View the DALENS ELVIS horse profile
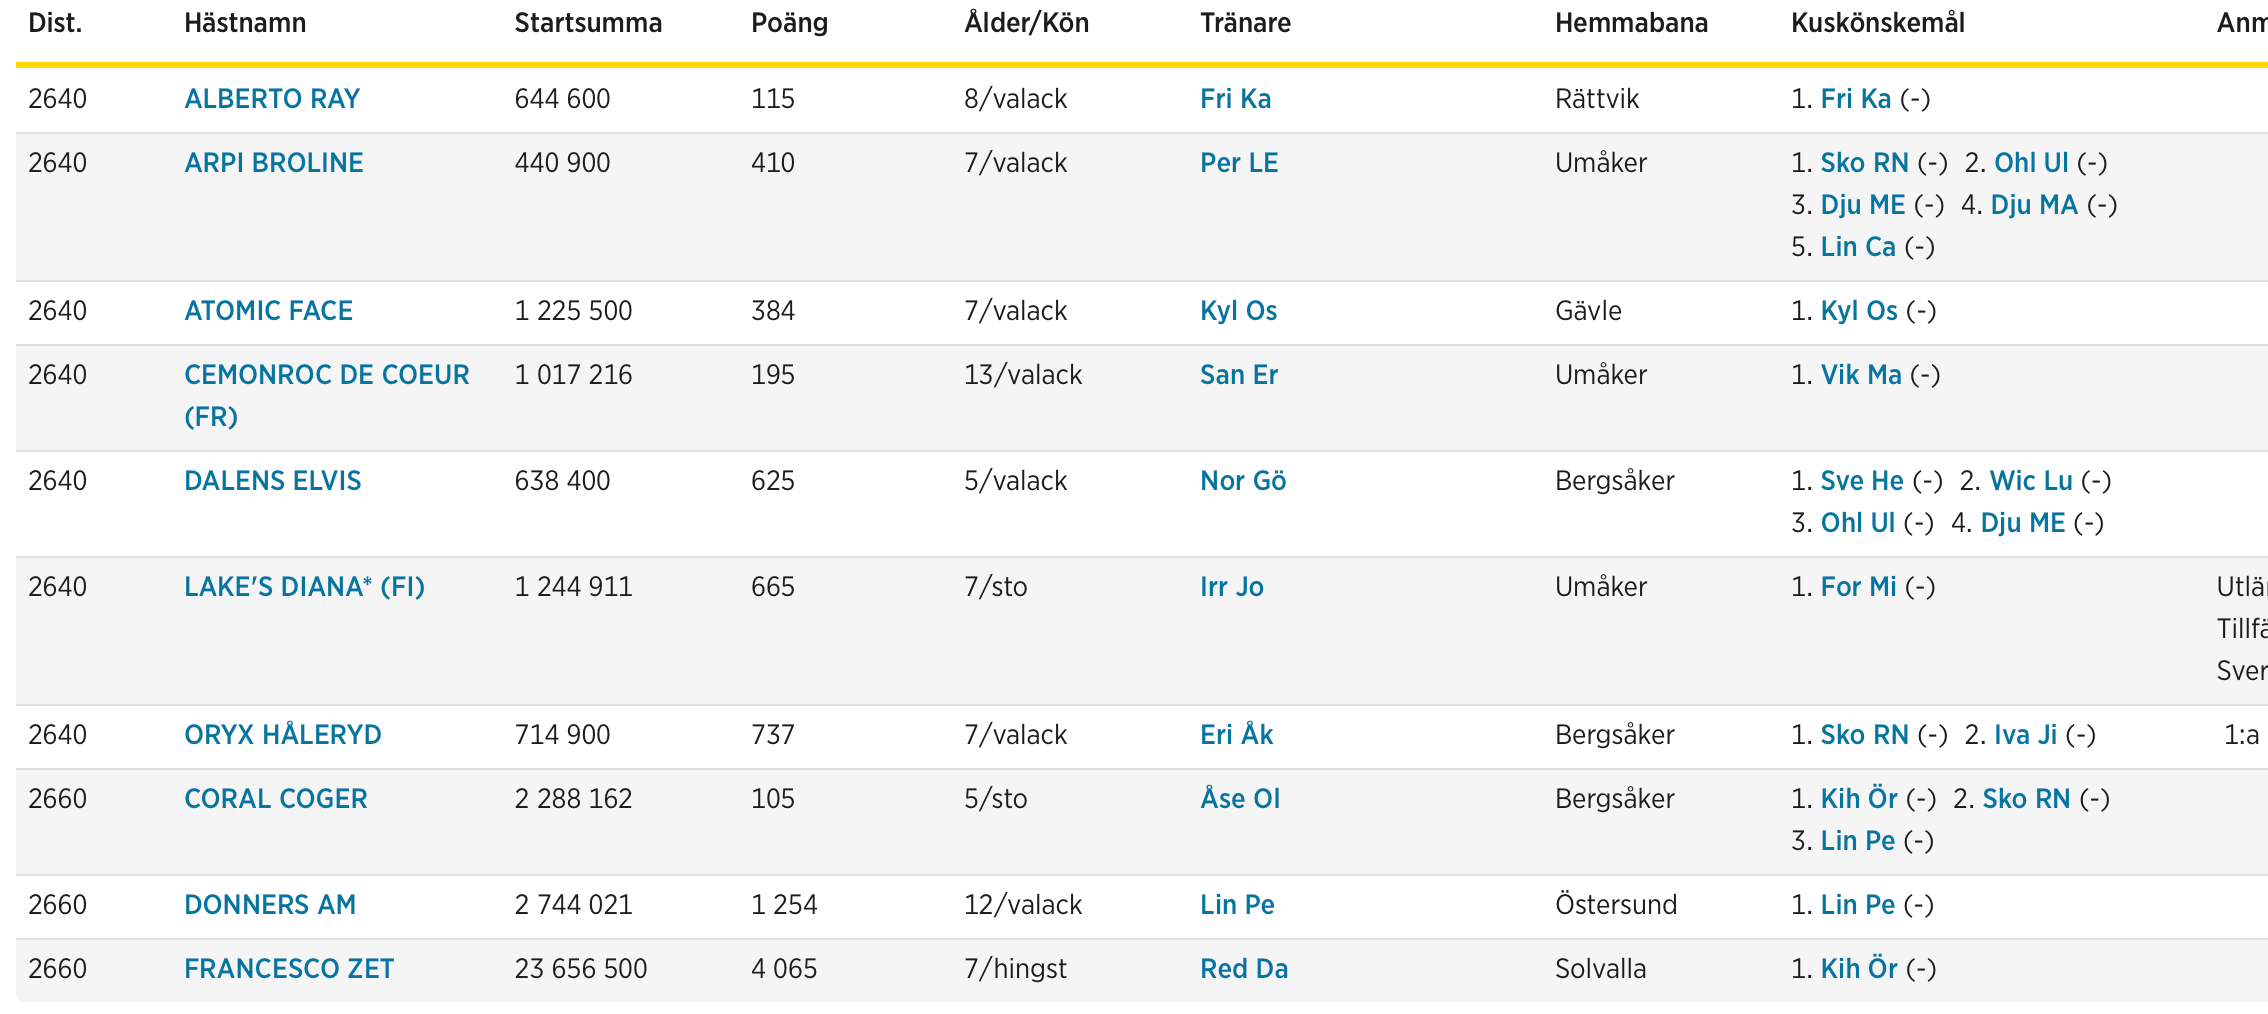The width and height of the screenshot is (2268, 1014). coord(273,481)
